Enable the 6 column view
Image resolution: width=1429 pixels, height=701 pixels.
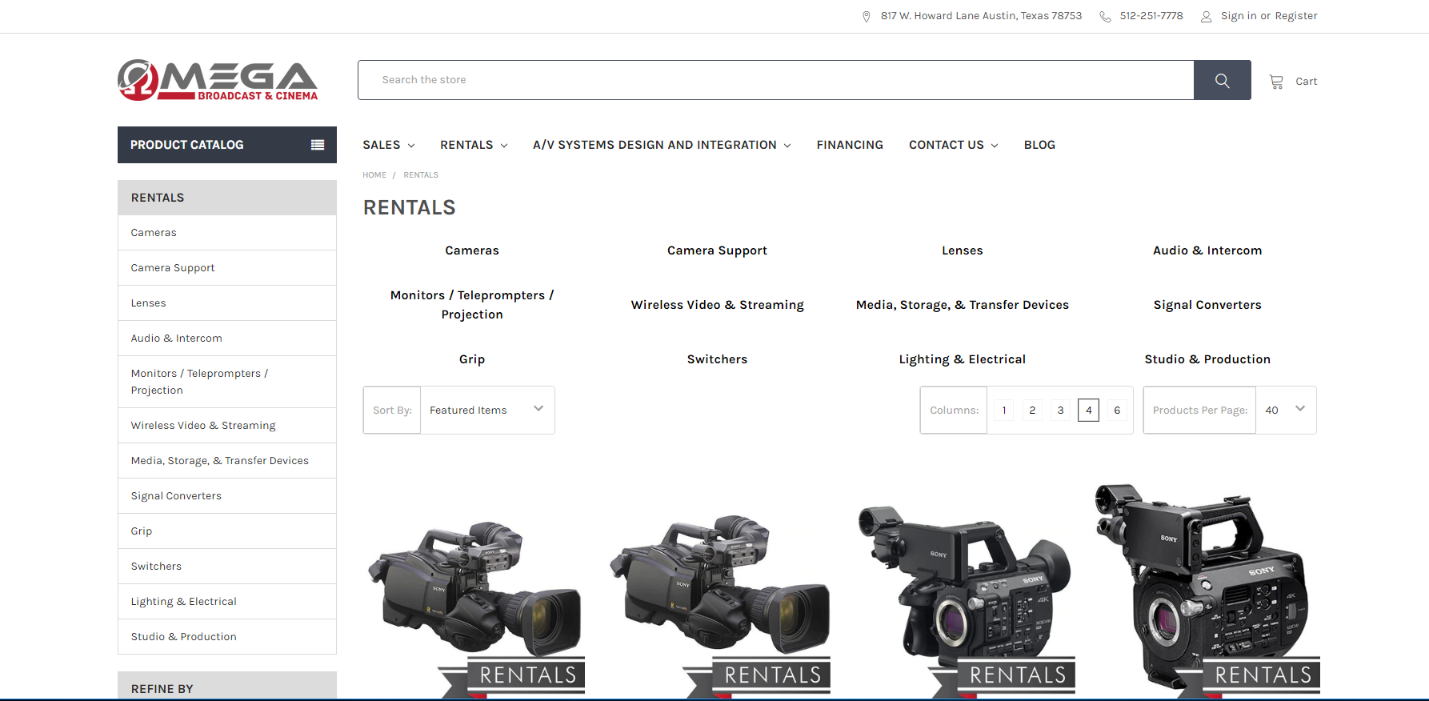(1117, 410)
